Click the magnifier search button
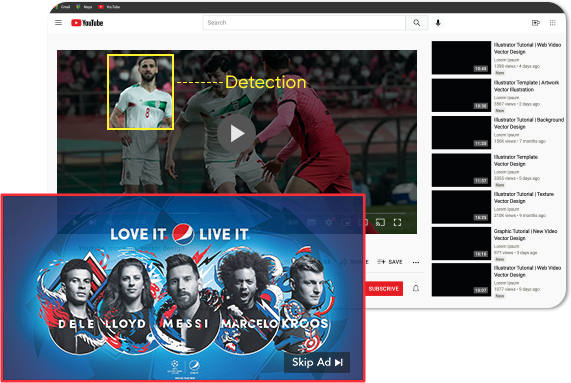The width and height of the screenshot is (571, 383). tap(417, 23)
